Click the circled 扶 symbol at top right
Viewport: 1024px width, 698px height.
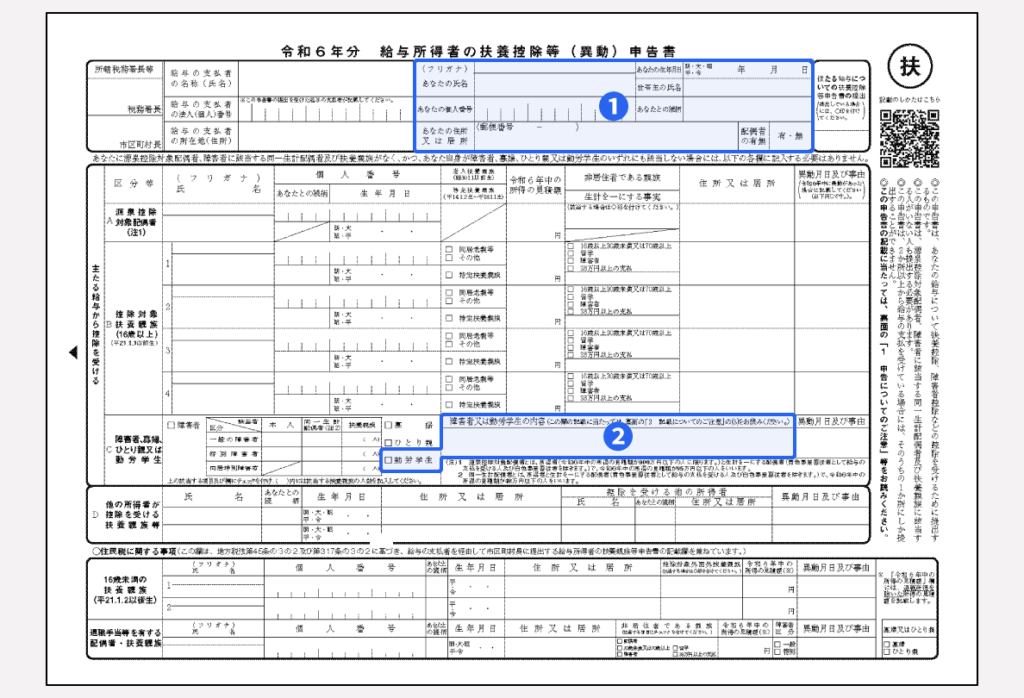909,68
